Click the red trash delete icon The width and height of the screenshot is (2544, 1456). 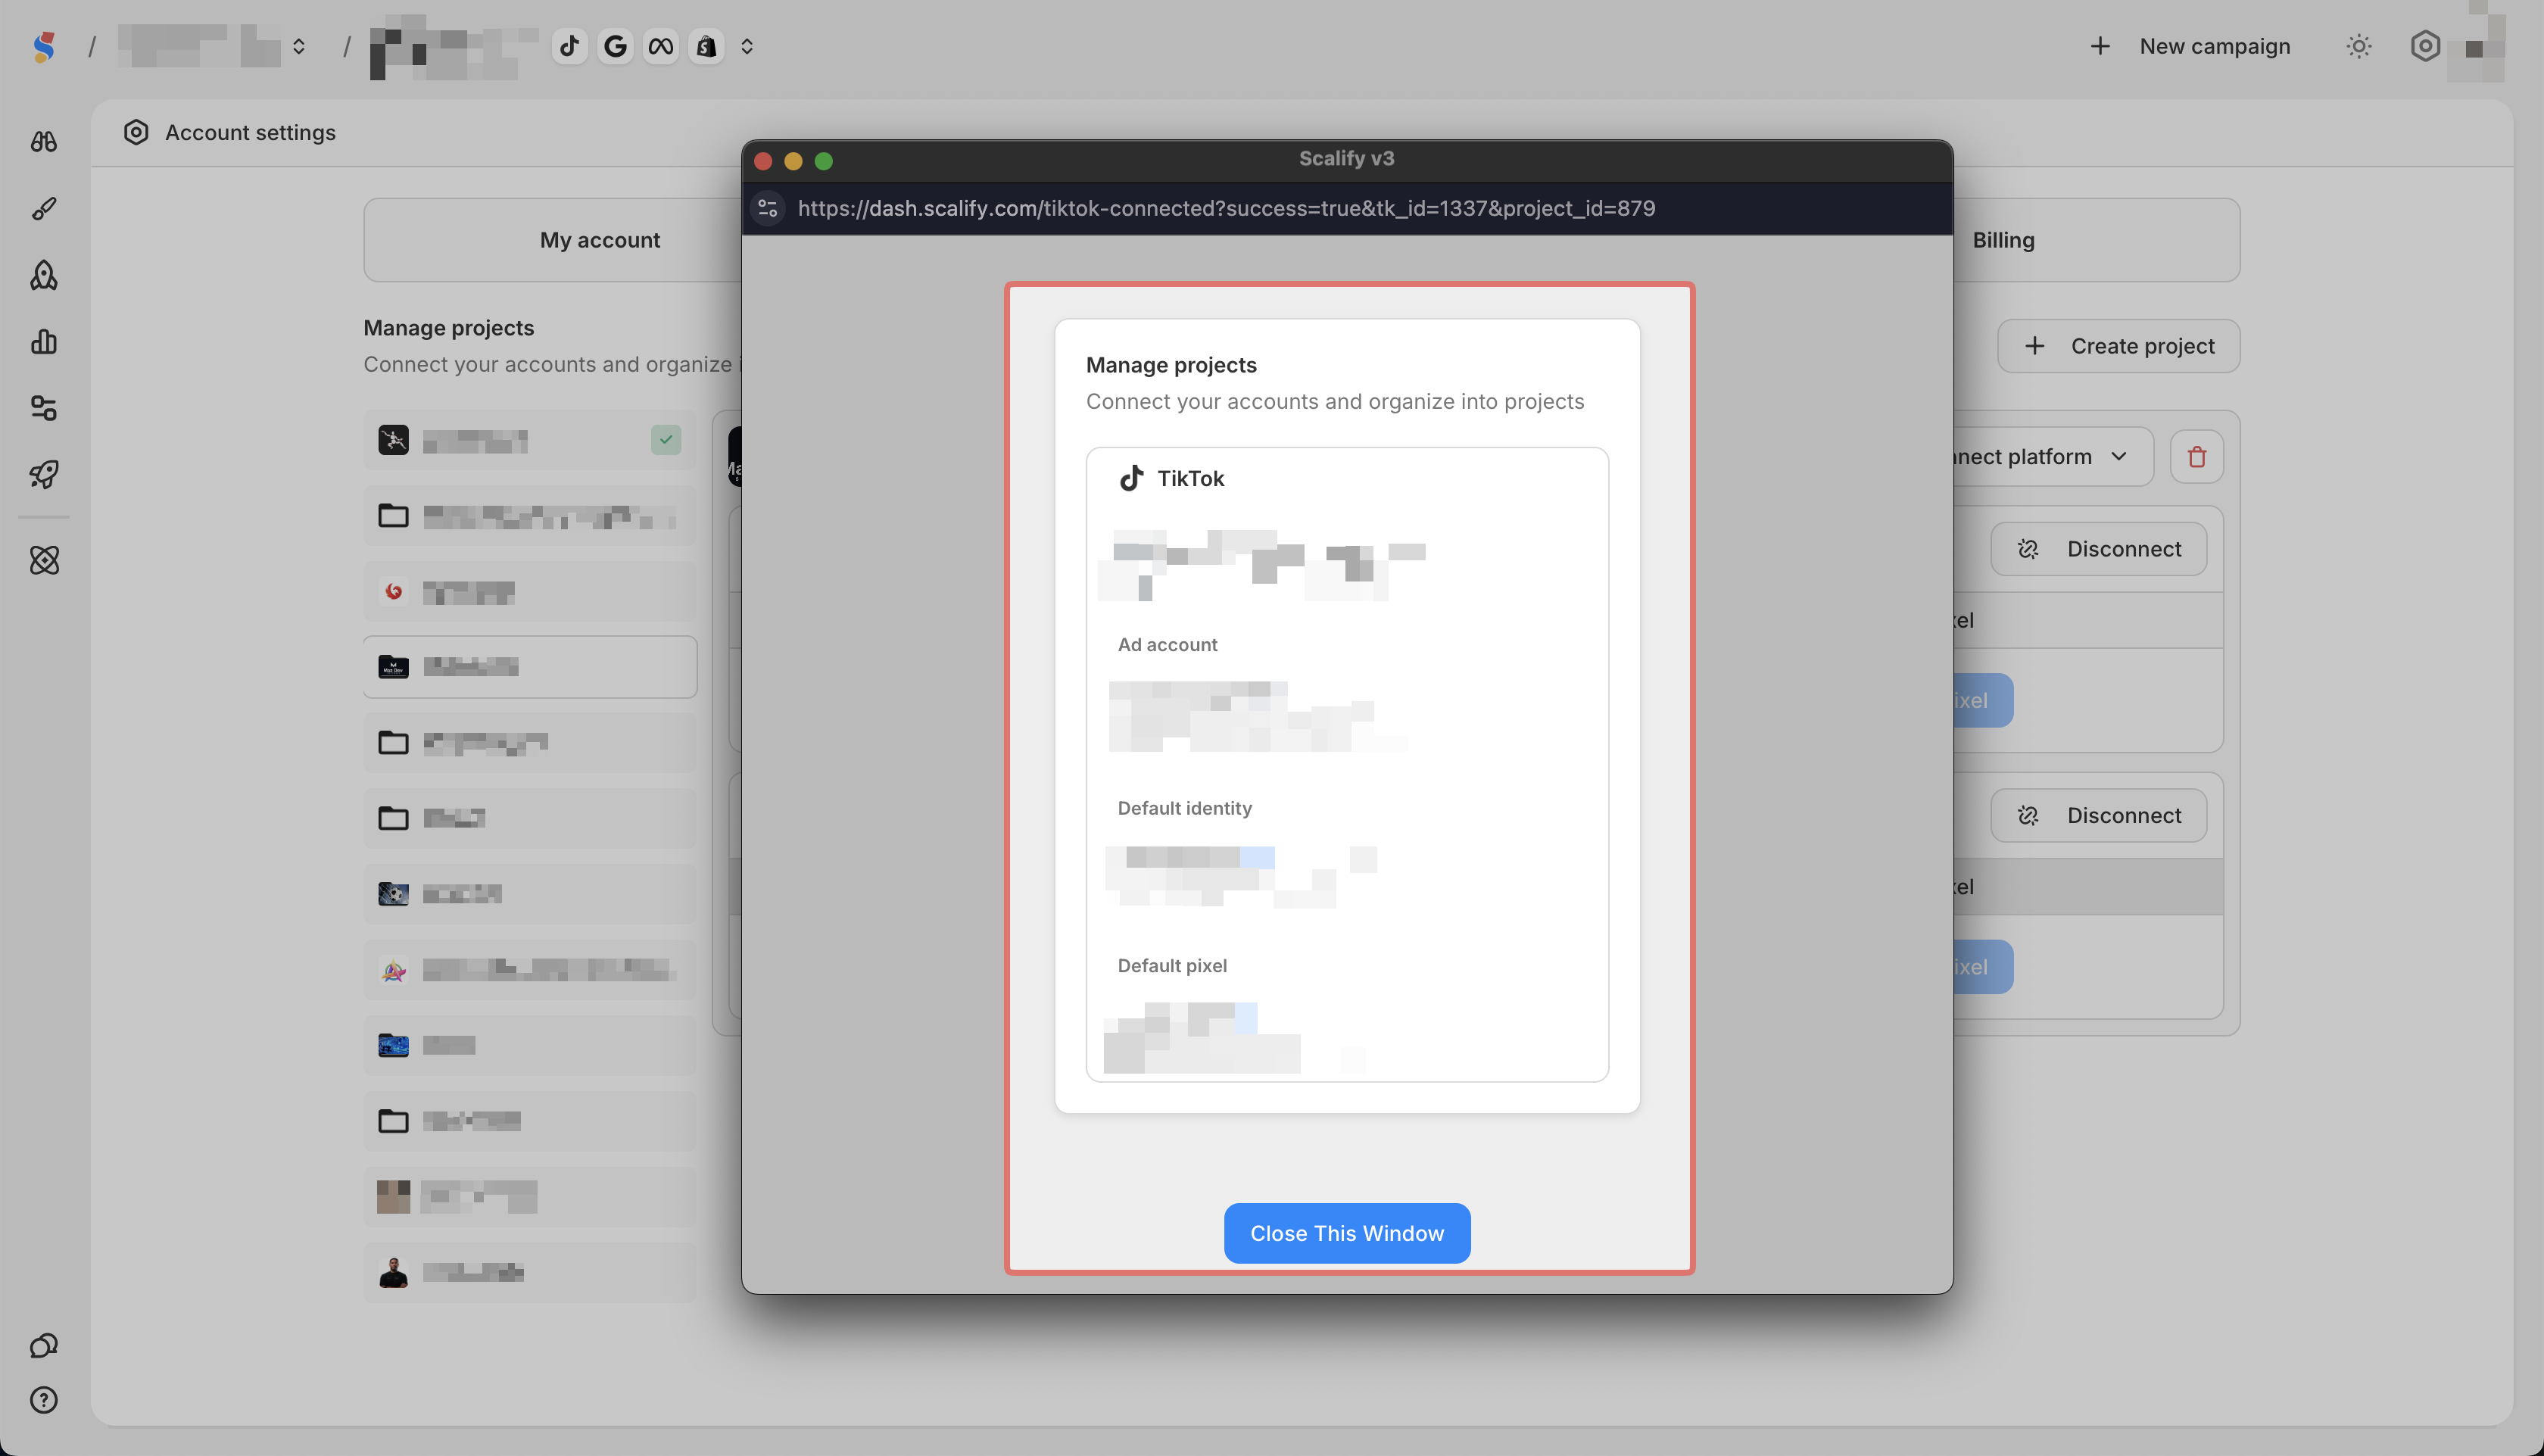(x=2196, y=457)
